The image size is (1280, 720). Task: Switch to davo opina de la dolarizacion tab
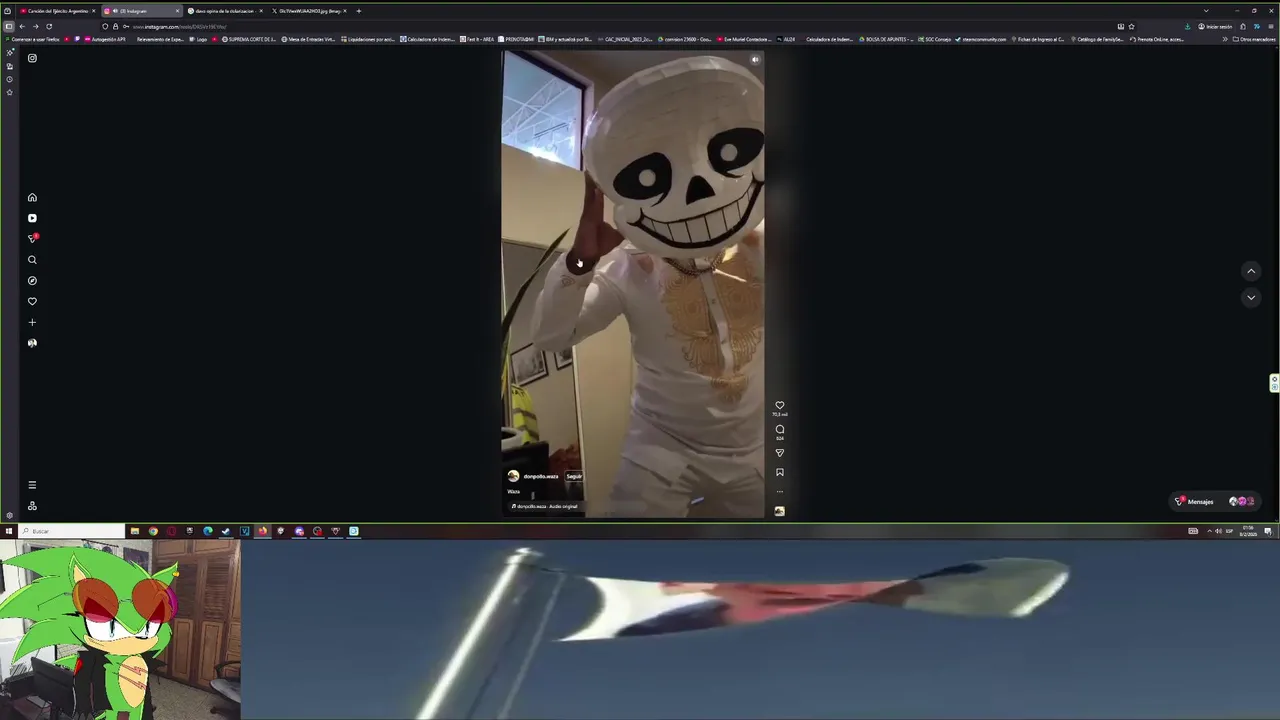[225, 11]
